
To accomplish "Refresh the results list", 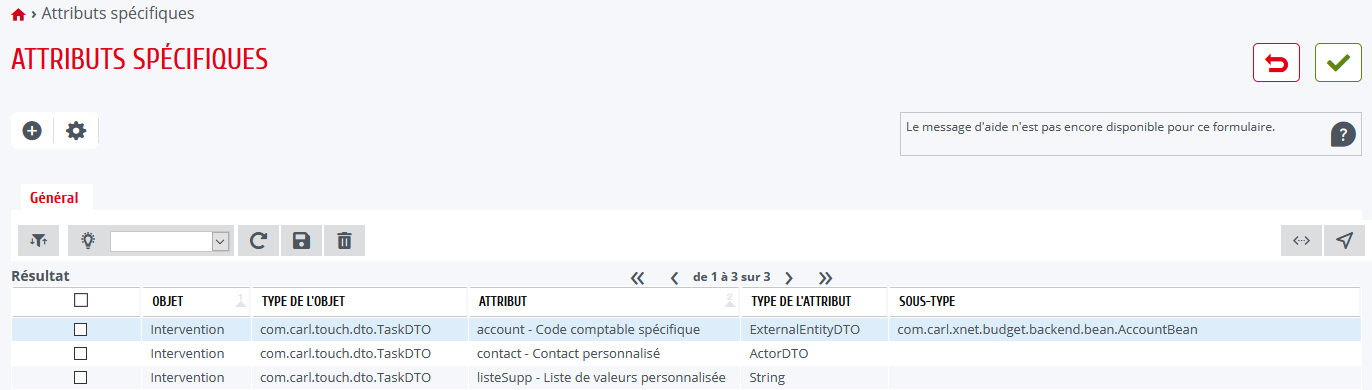I will 258,240.
